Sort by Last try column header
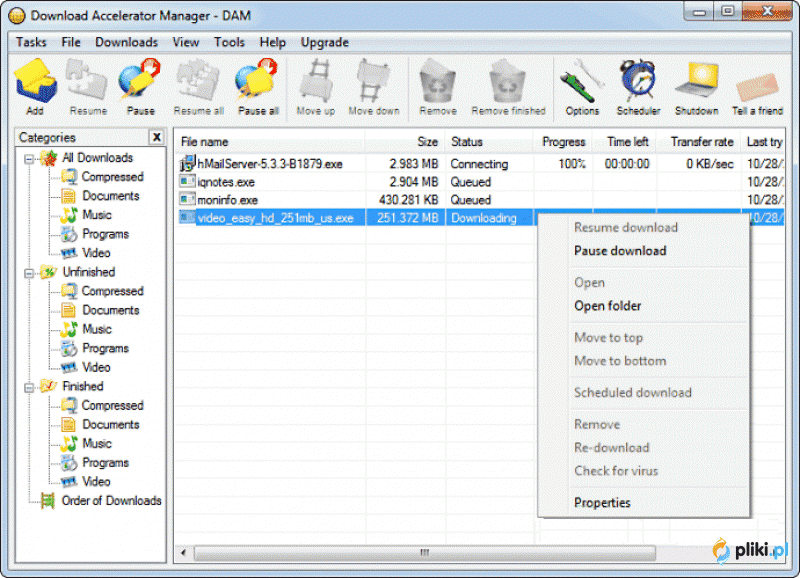 tap(763, 142)
